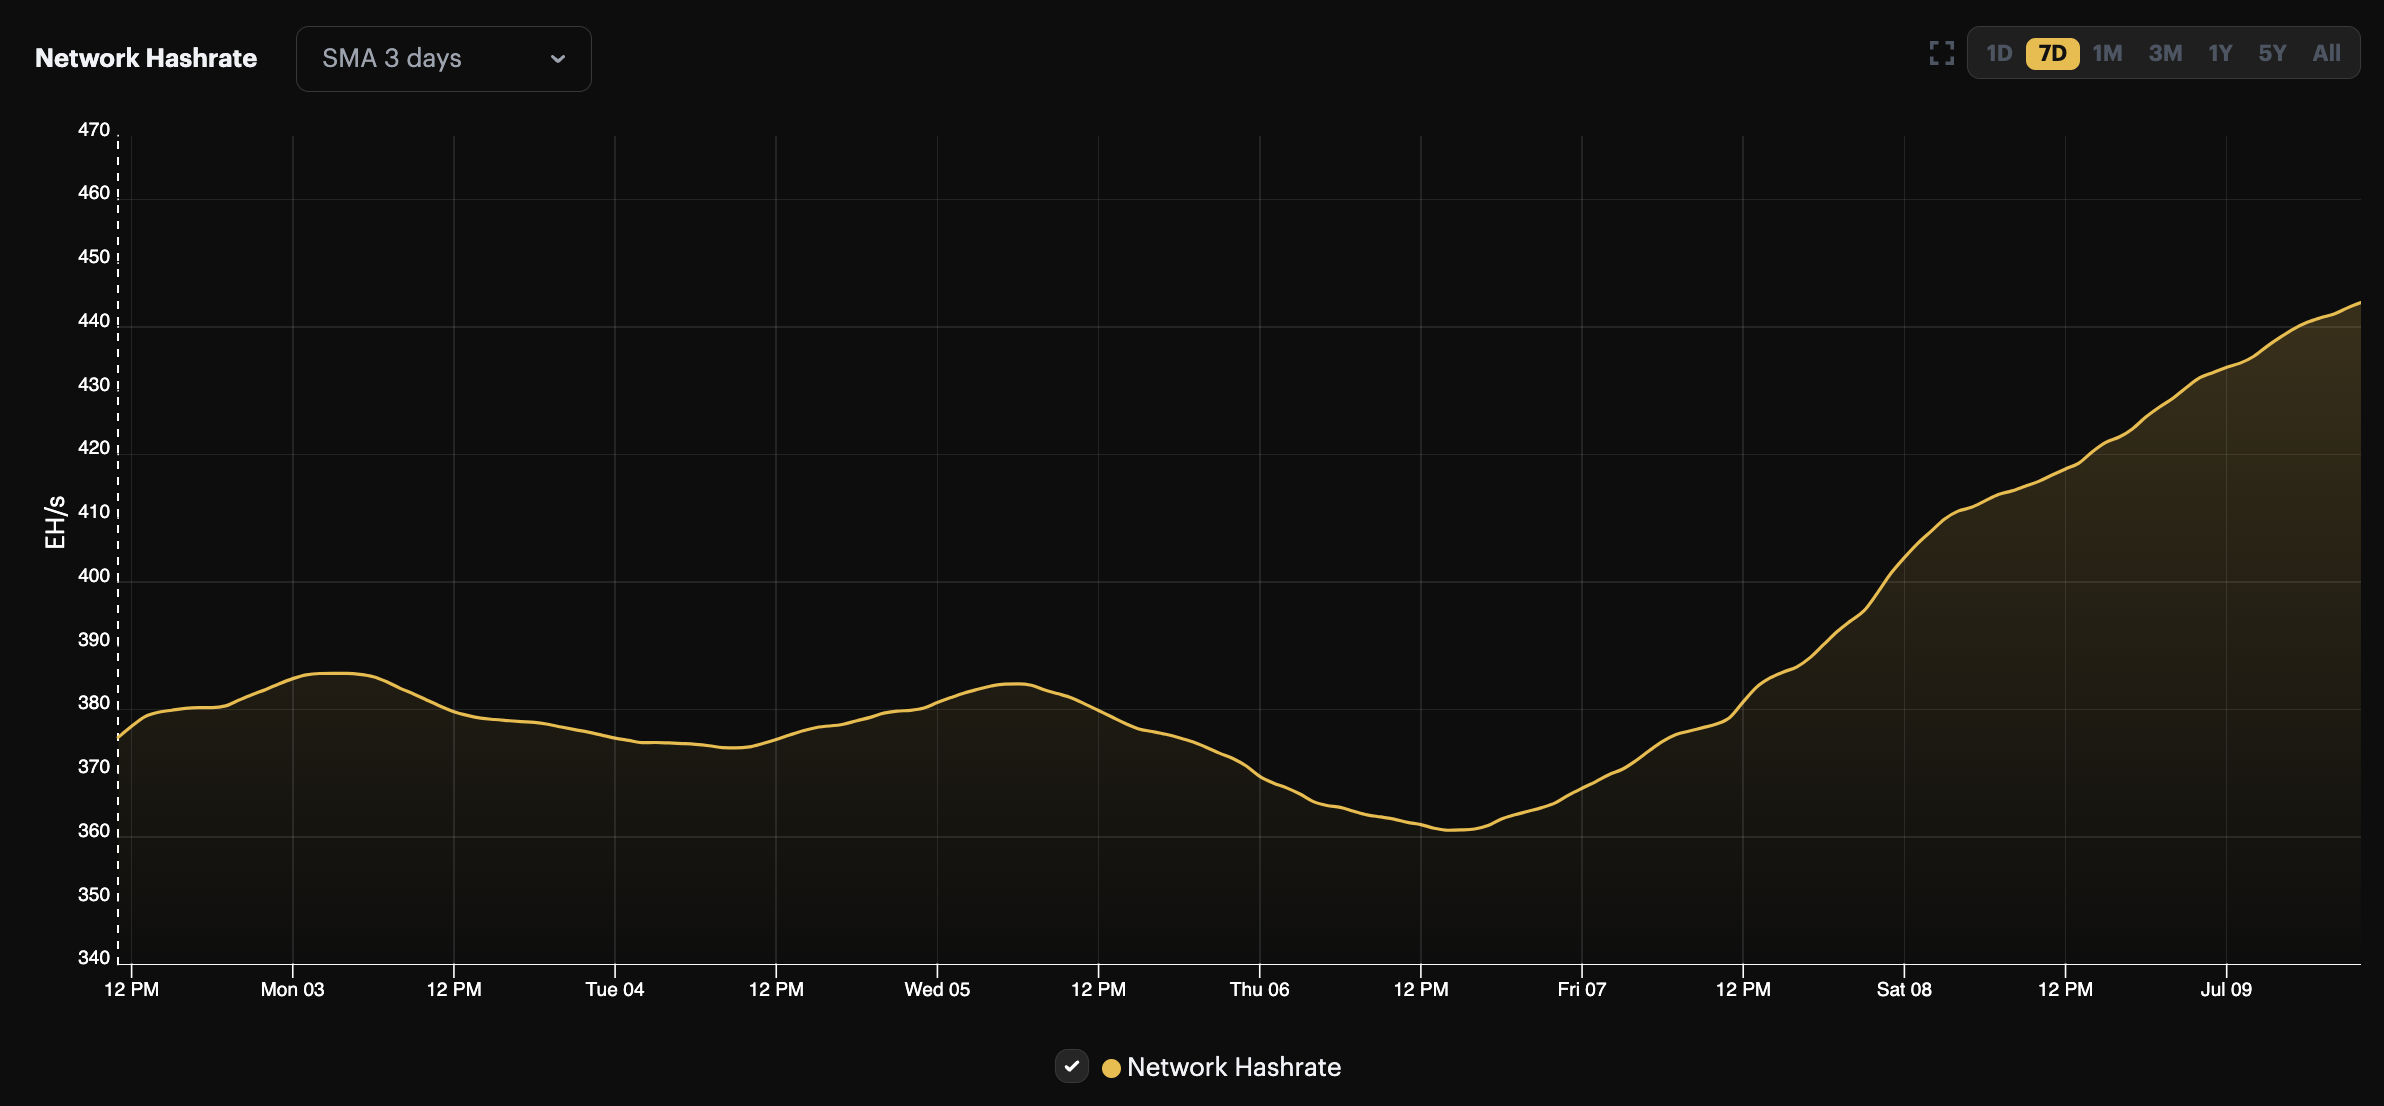Select the 5Y time range
Viewport: 2384px width, 1106px height.
(2273, 52)
